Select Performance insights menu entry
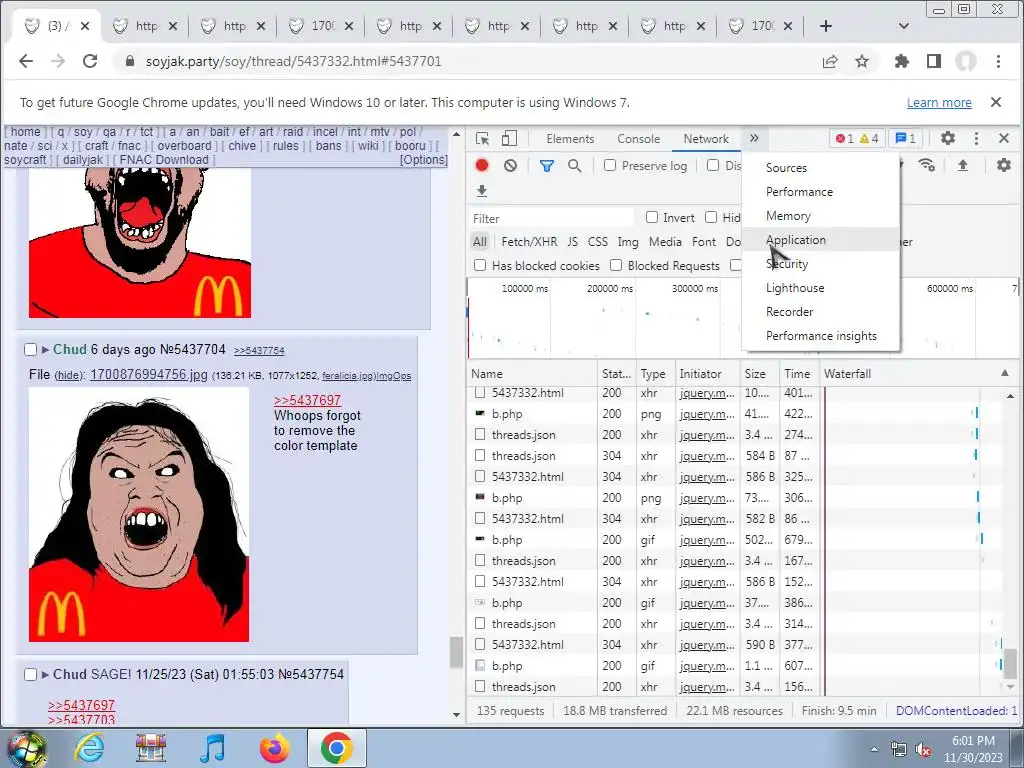 point(821,336)
